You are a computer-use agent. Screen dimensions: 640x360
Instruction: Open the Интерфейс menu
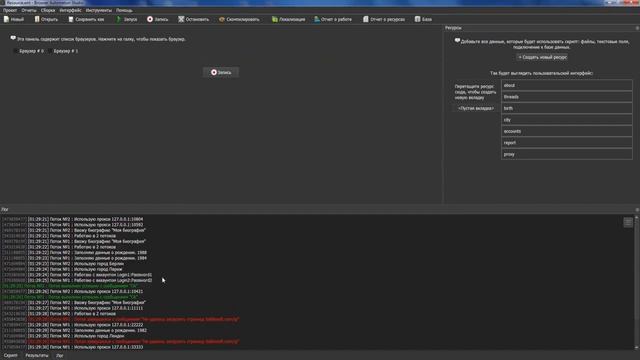[70, 10]
